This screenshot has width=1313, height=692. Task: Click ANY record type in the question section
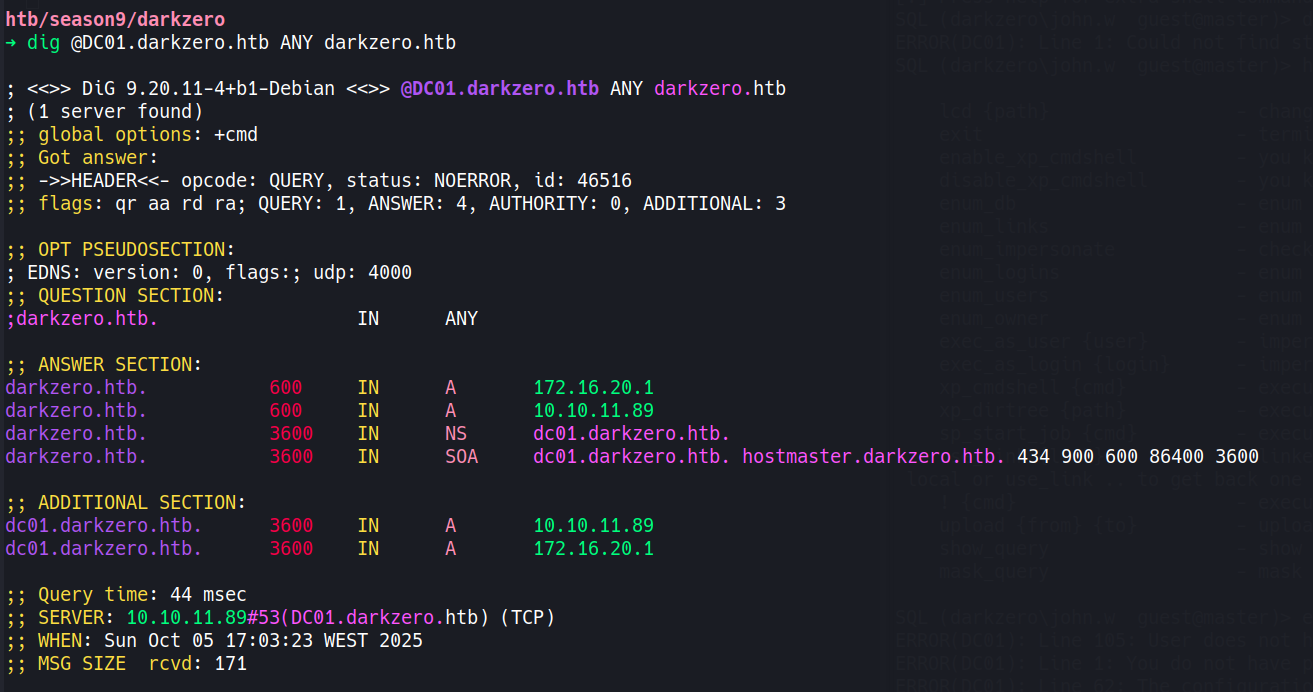(461, 319)
